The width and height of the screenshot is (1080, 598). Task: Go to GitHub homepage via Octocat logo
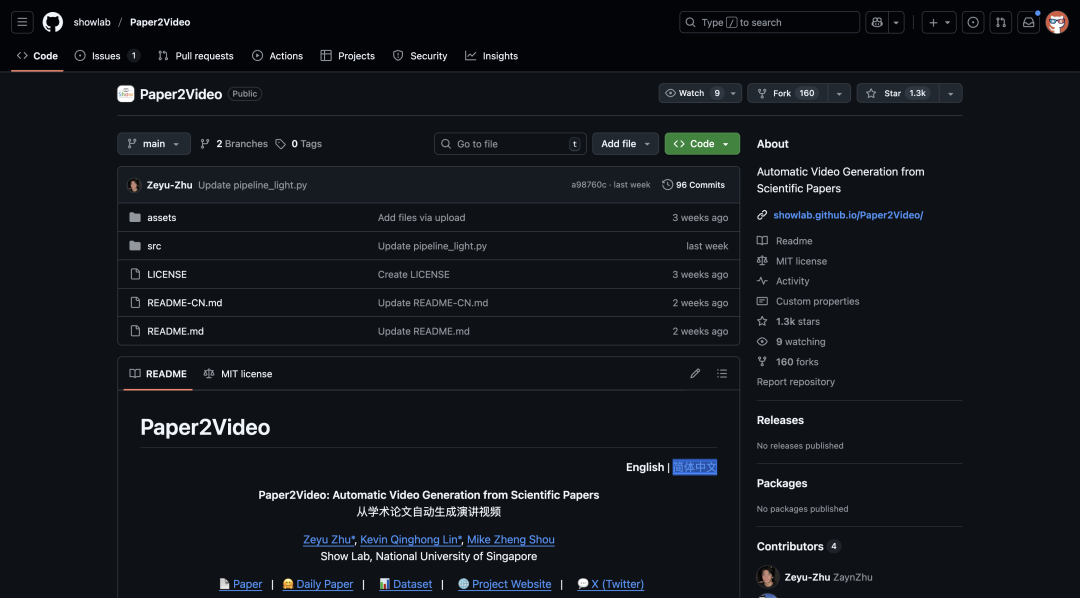(x=53, y=22)
